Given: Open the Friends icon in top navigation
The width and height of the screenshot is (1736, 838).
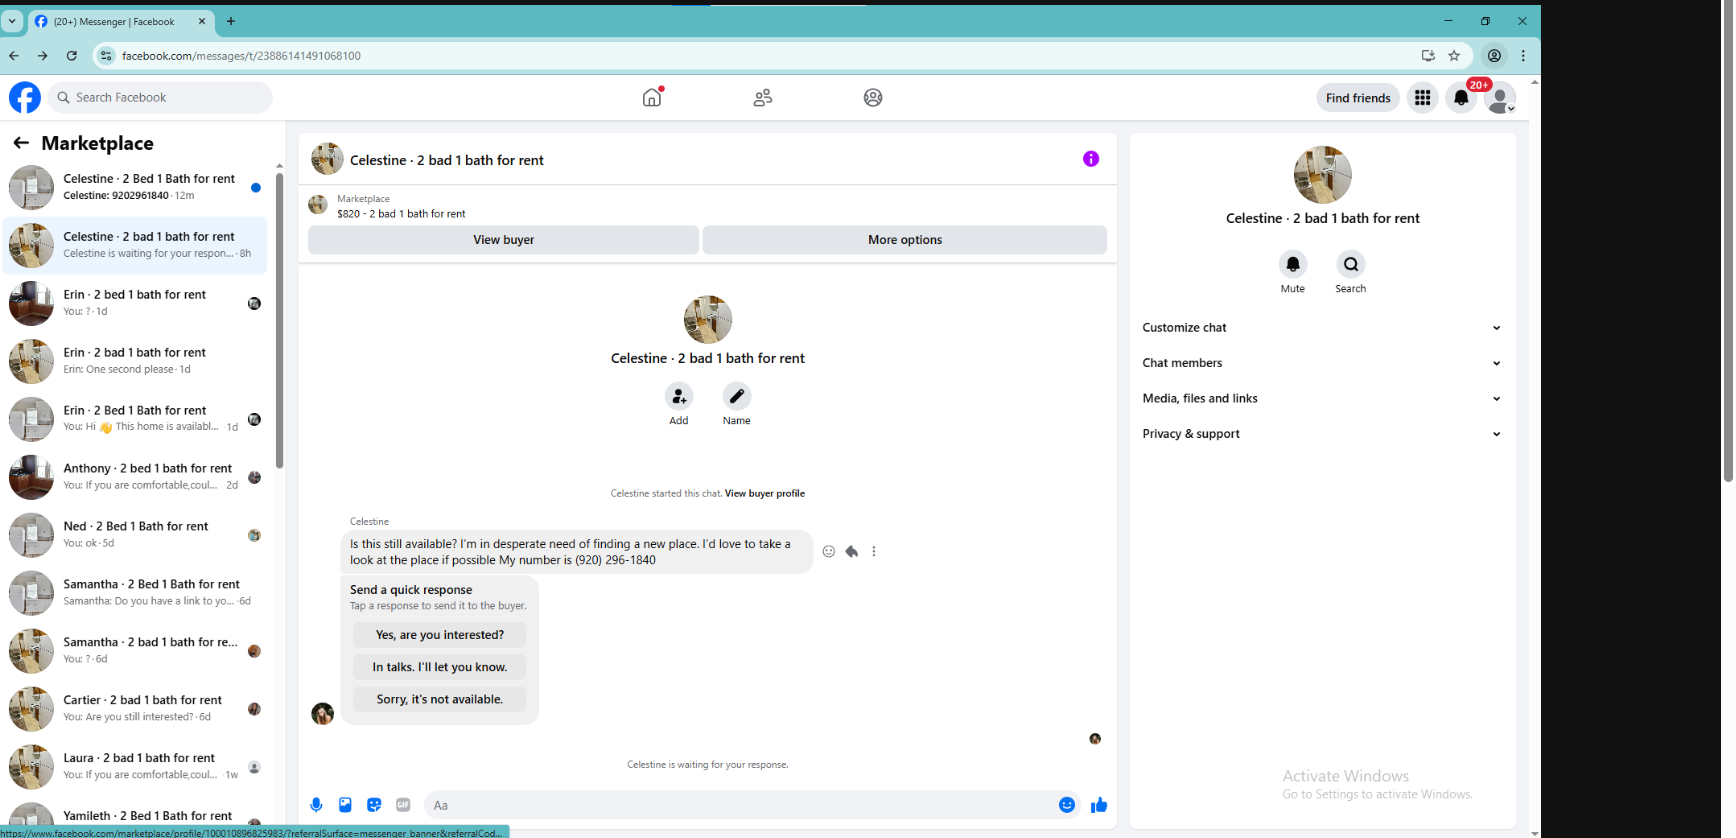Looking at the screenshot, I should [x=763, y=97].
